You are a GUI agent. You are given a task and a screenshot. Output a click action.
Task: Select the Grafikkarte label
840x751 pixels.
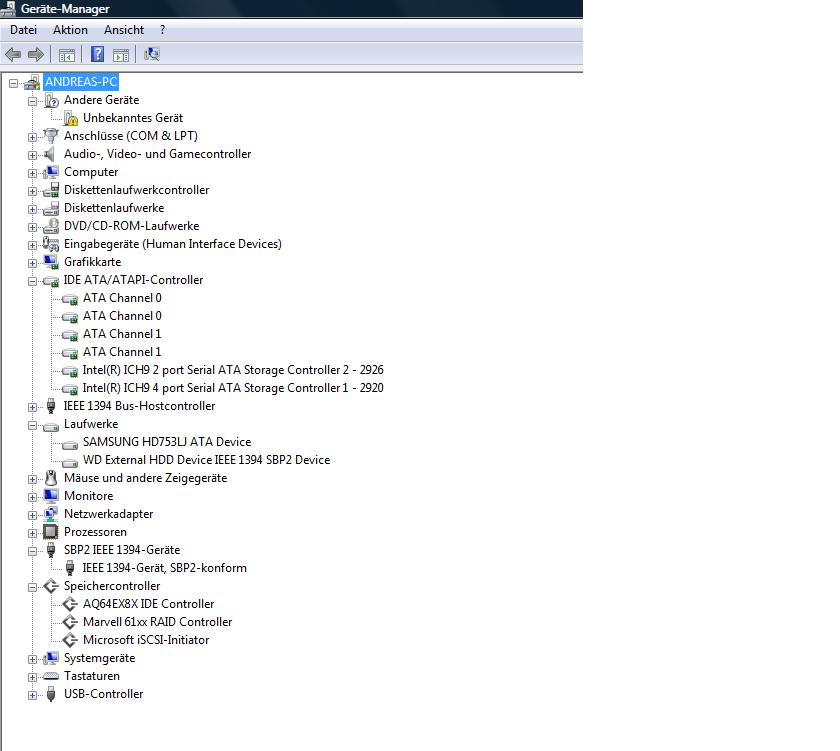click(93, 262)
